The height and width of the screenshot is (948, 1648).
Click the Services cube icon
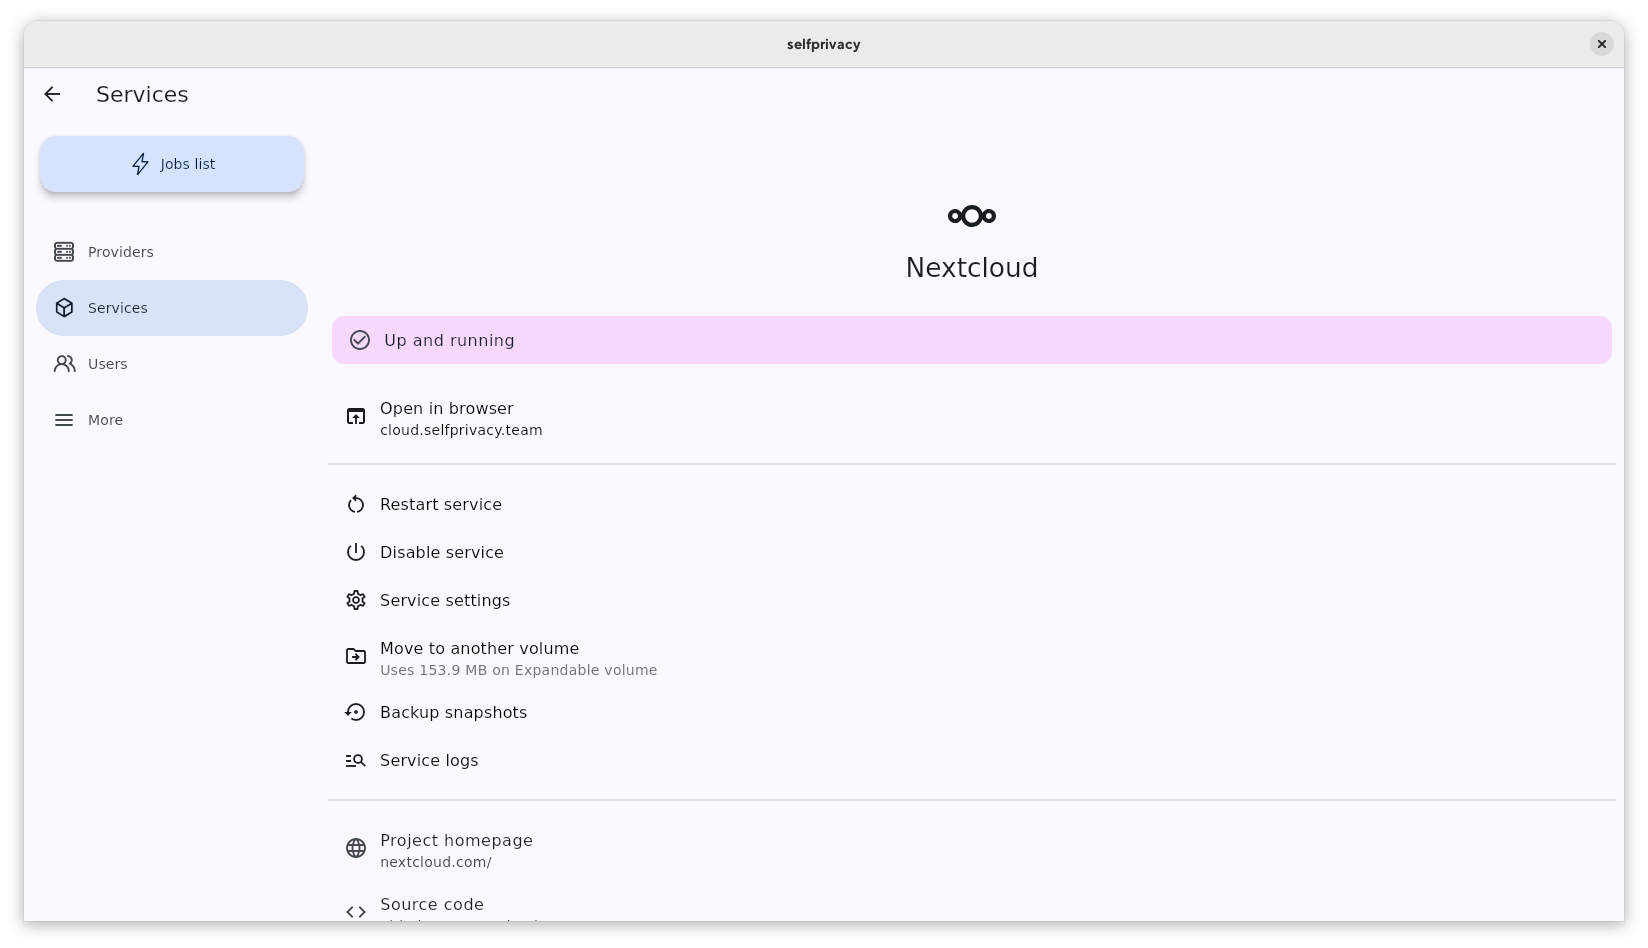(x=64, y=308)
